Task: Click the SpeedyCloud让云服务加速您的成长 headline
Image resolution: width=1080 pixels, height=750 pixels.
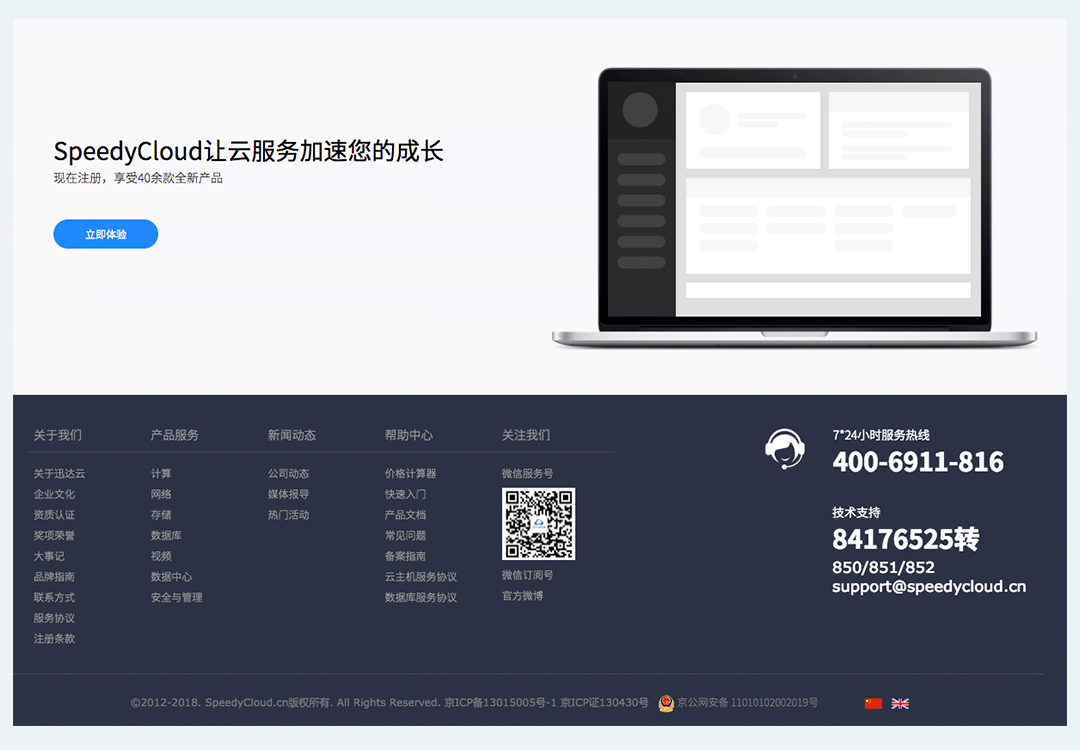Action: [x=249, y=151]
